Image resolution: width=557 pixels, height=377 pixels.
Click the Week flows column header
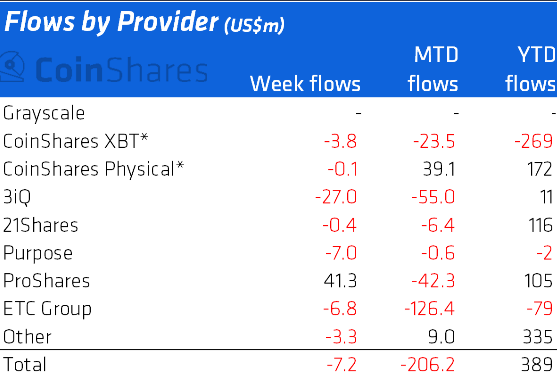305,84
